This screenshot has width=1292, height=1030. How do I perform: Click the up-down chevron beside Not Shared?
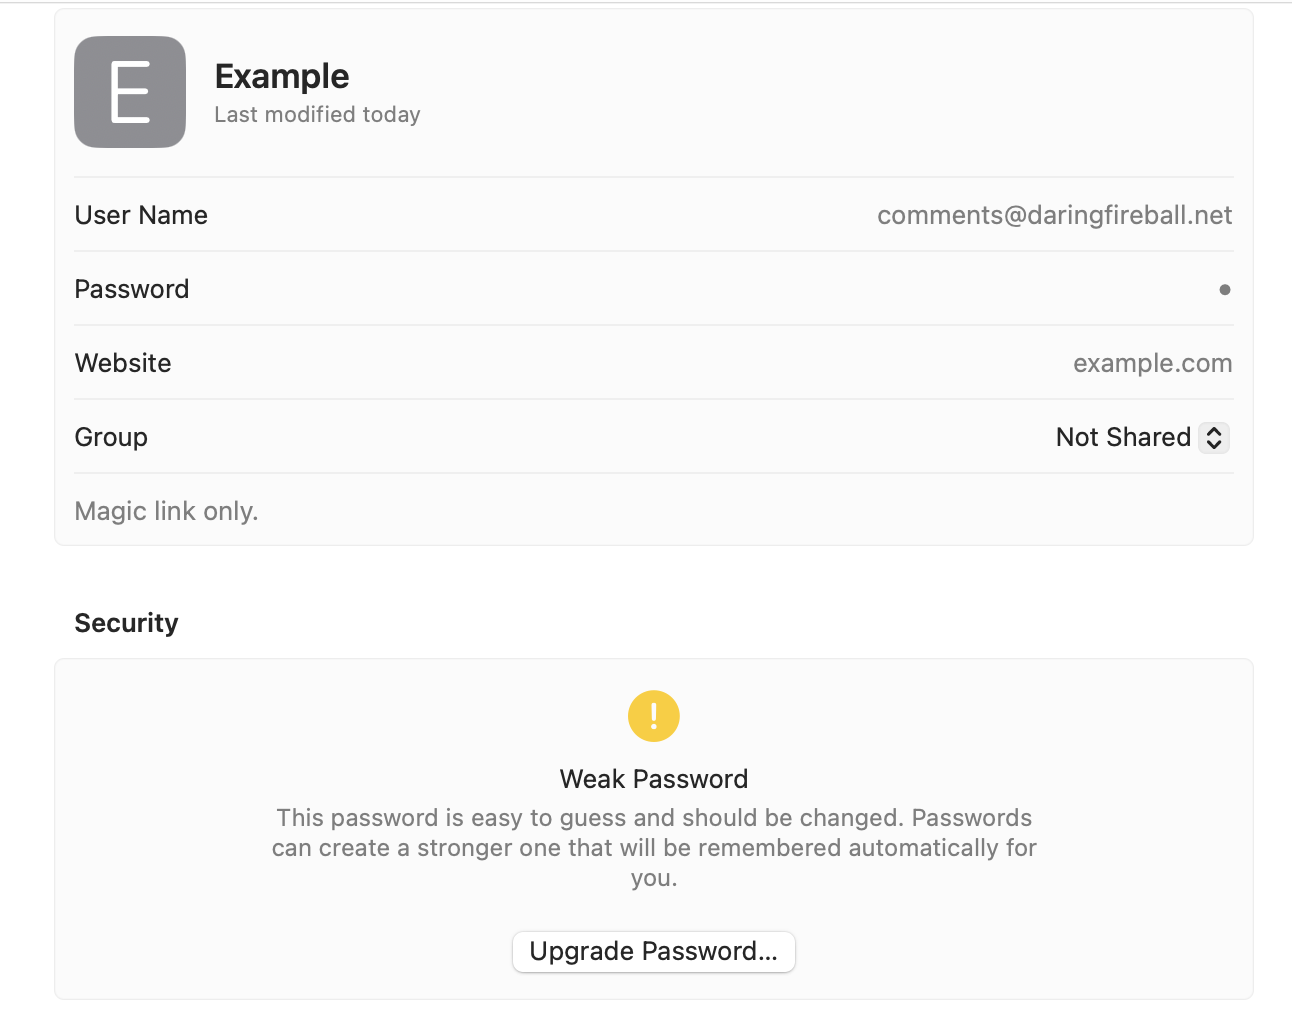tap(1214, 437)
